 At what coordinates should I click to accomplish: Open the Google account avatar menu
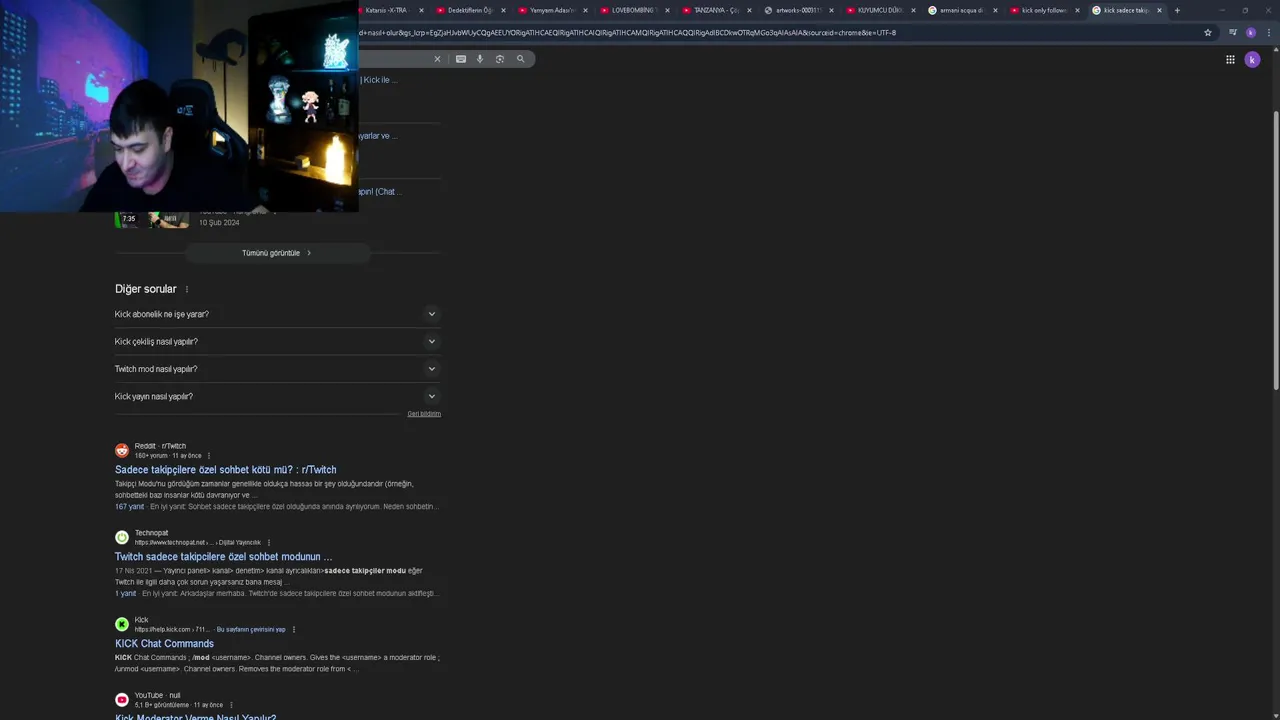(x=1252, y=60)
